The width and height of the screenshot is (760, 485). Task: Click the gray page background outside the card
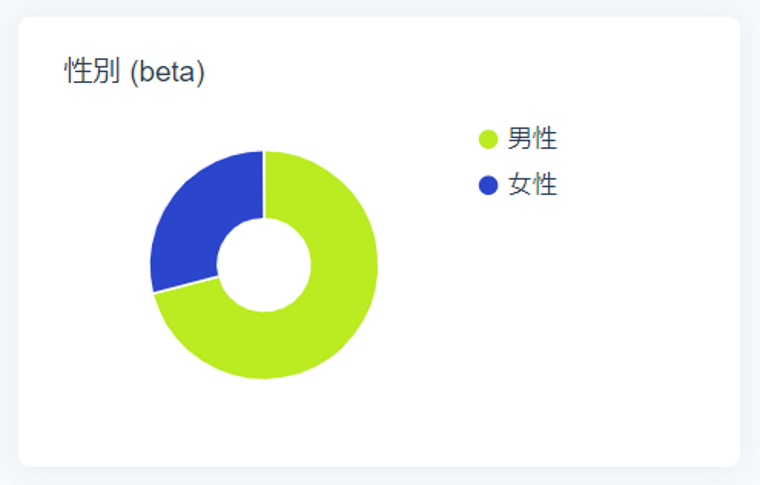point(750,476)
